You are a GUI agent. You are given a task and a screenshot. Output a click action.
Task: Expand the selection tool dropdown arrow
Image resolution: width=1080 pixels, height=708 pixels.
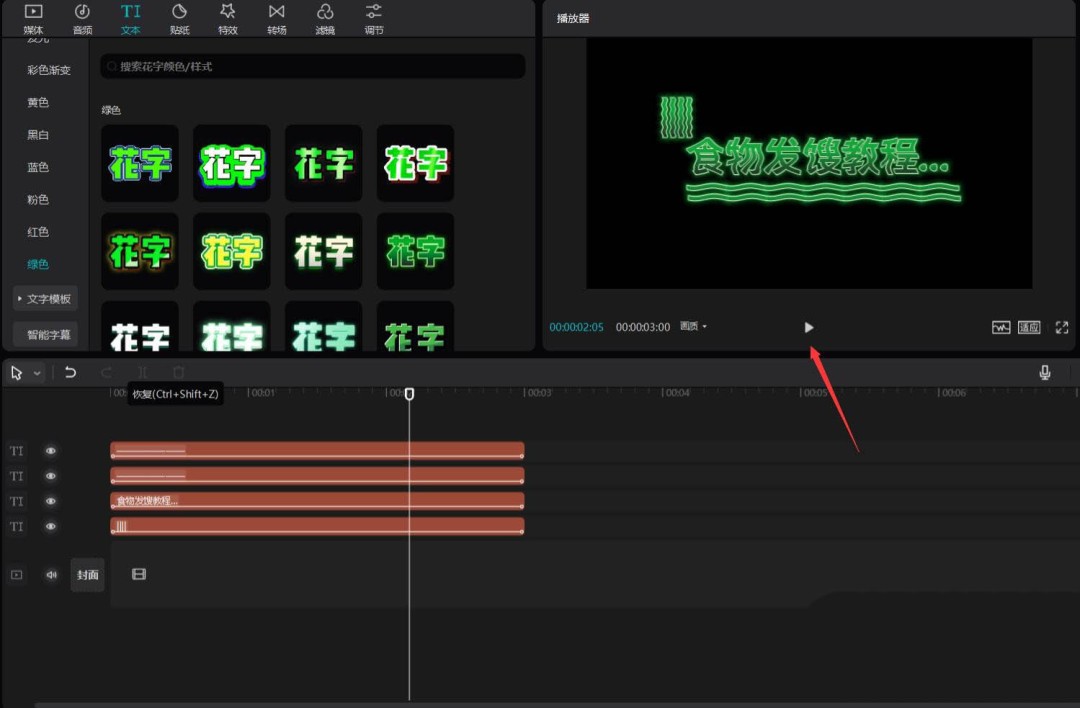(x=38, y=373)
